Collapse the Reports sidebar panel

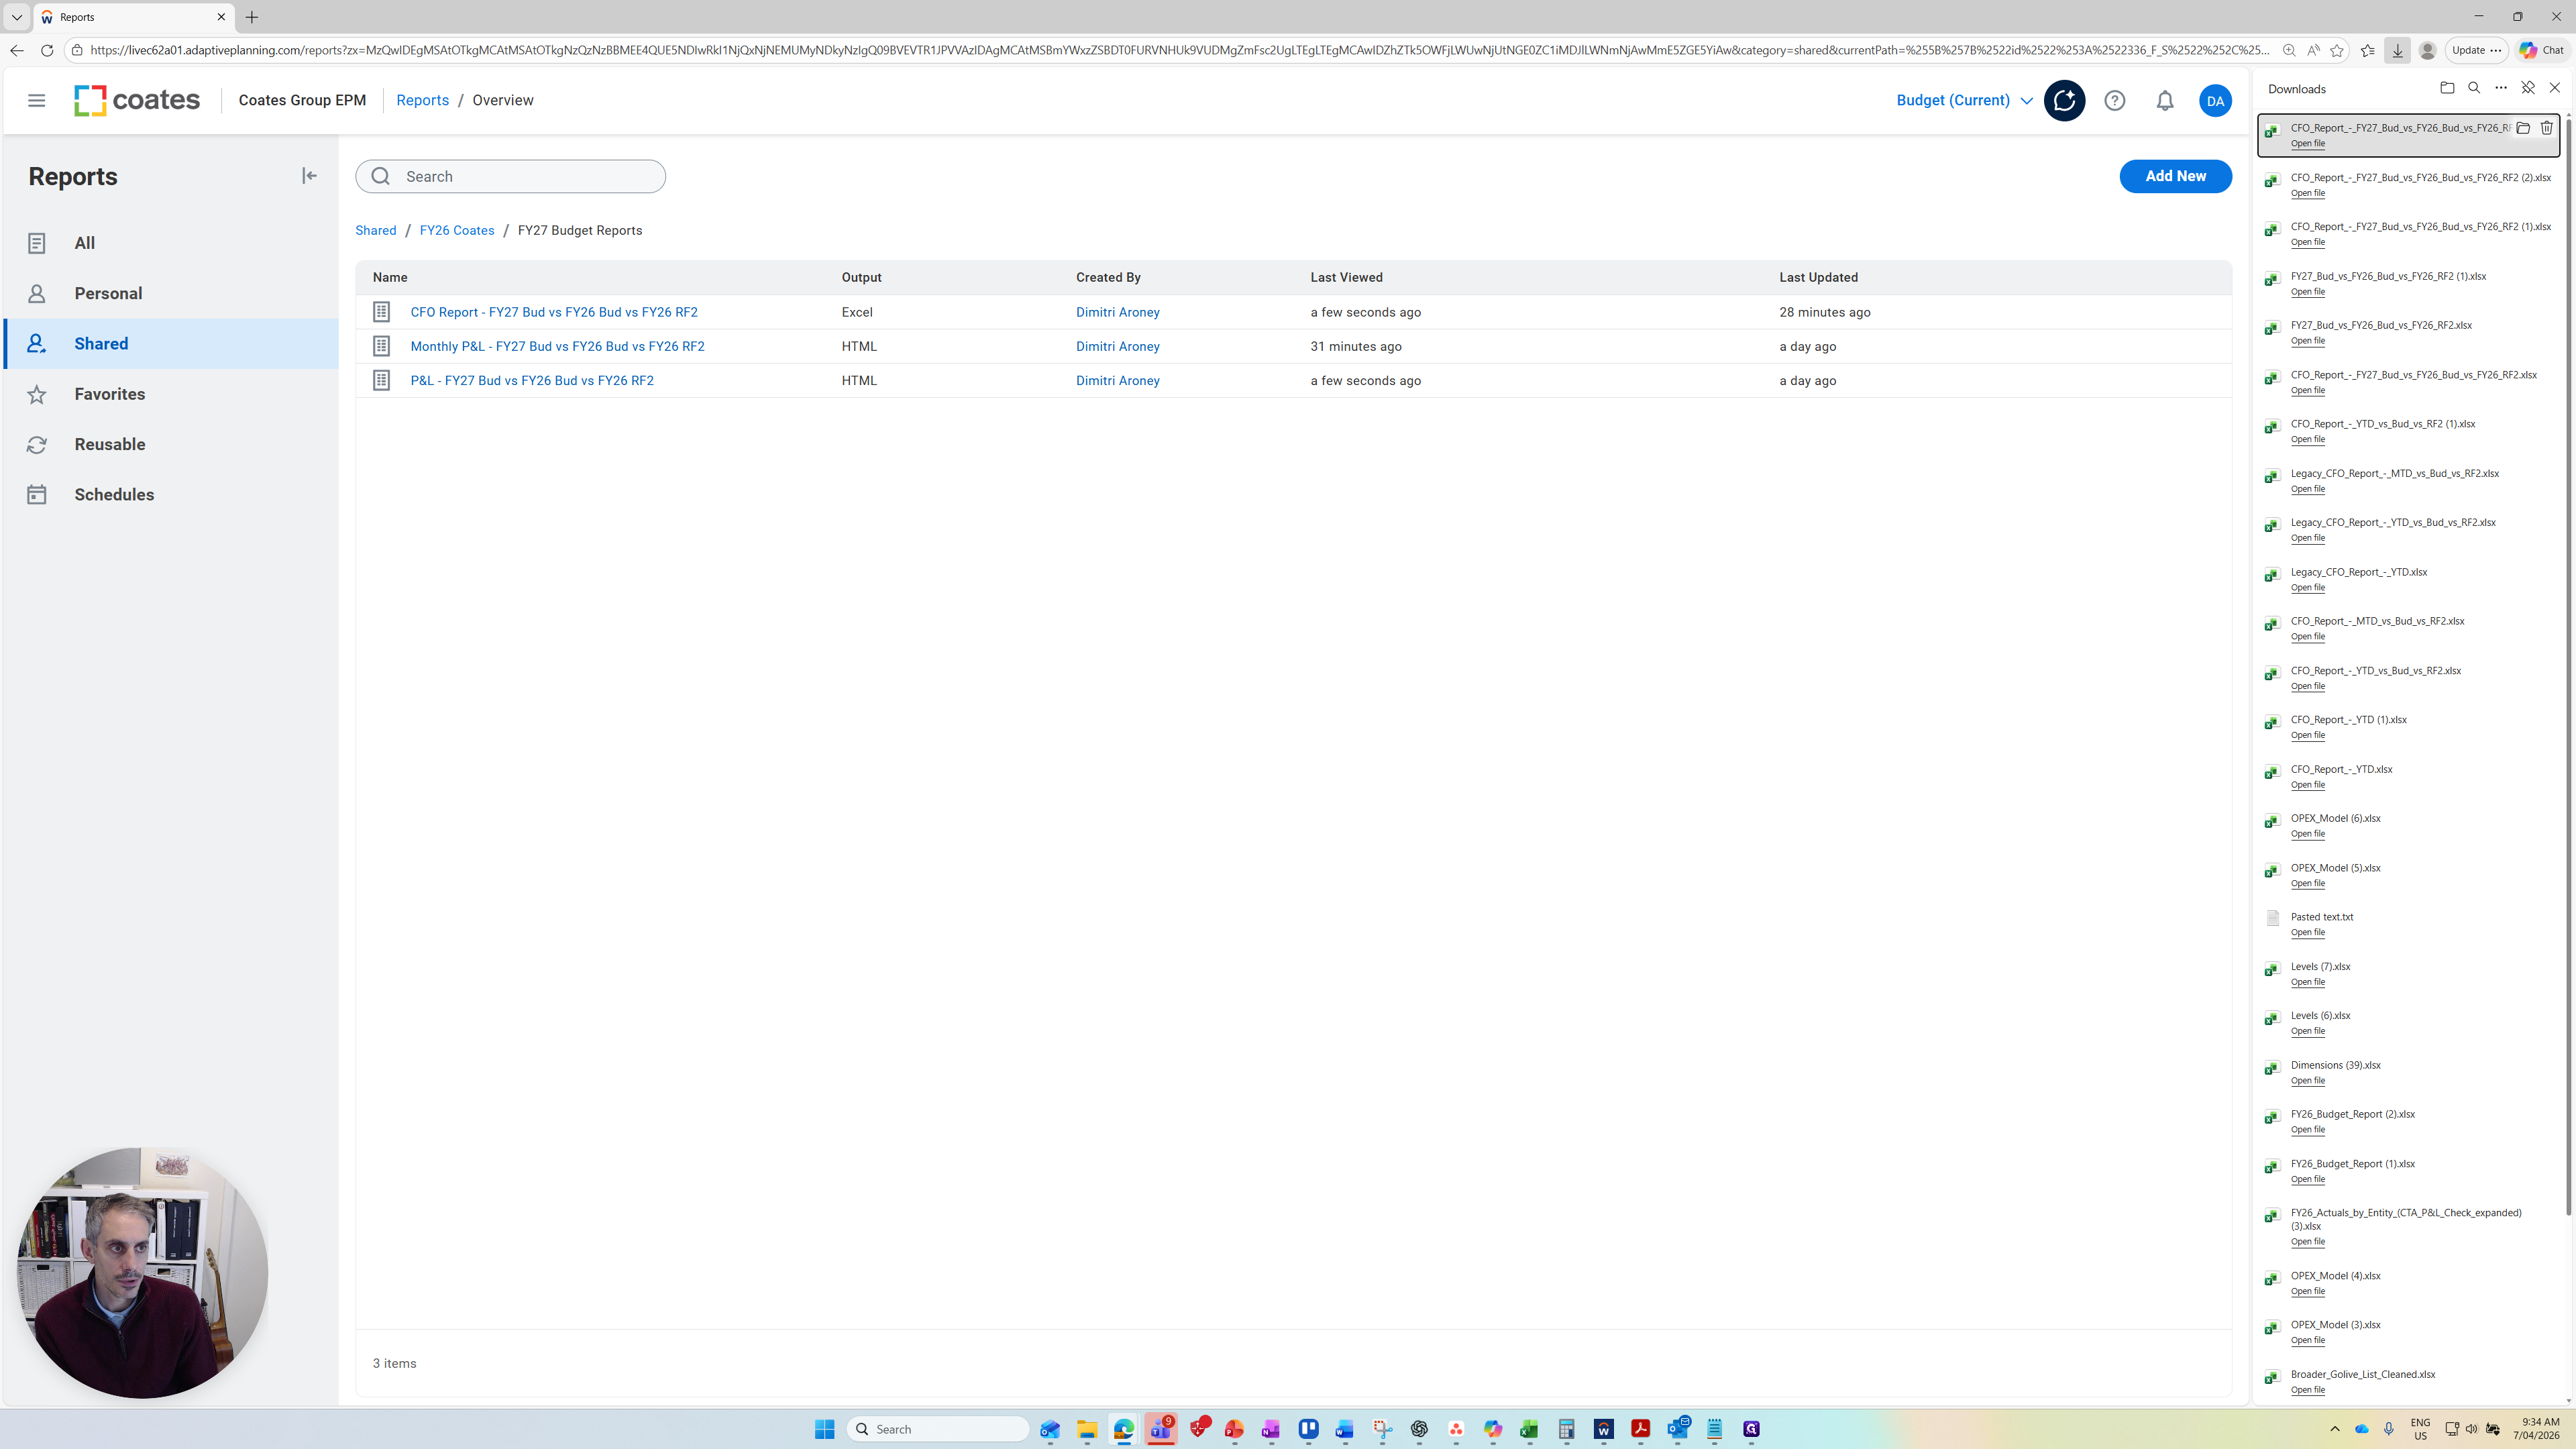[x=309, y=176]
